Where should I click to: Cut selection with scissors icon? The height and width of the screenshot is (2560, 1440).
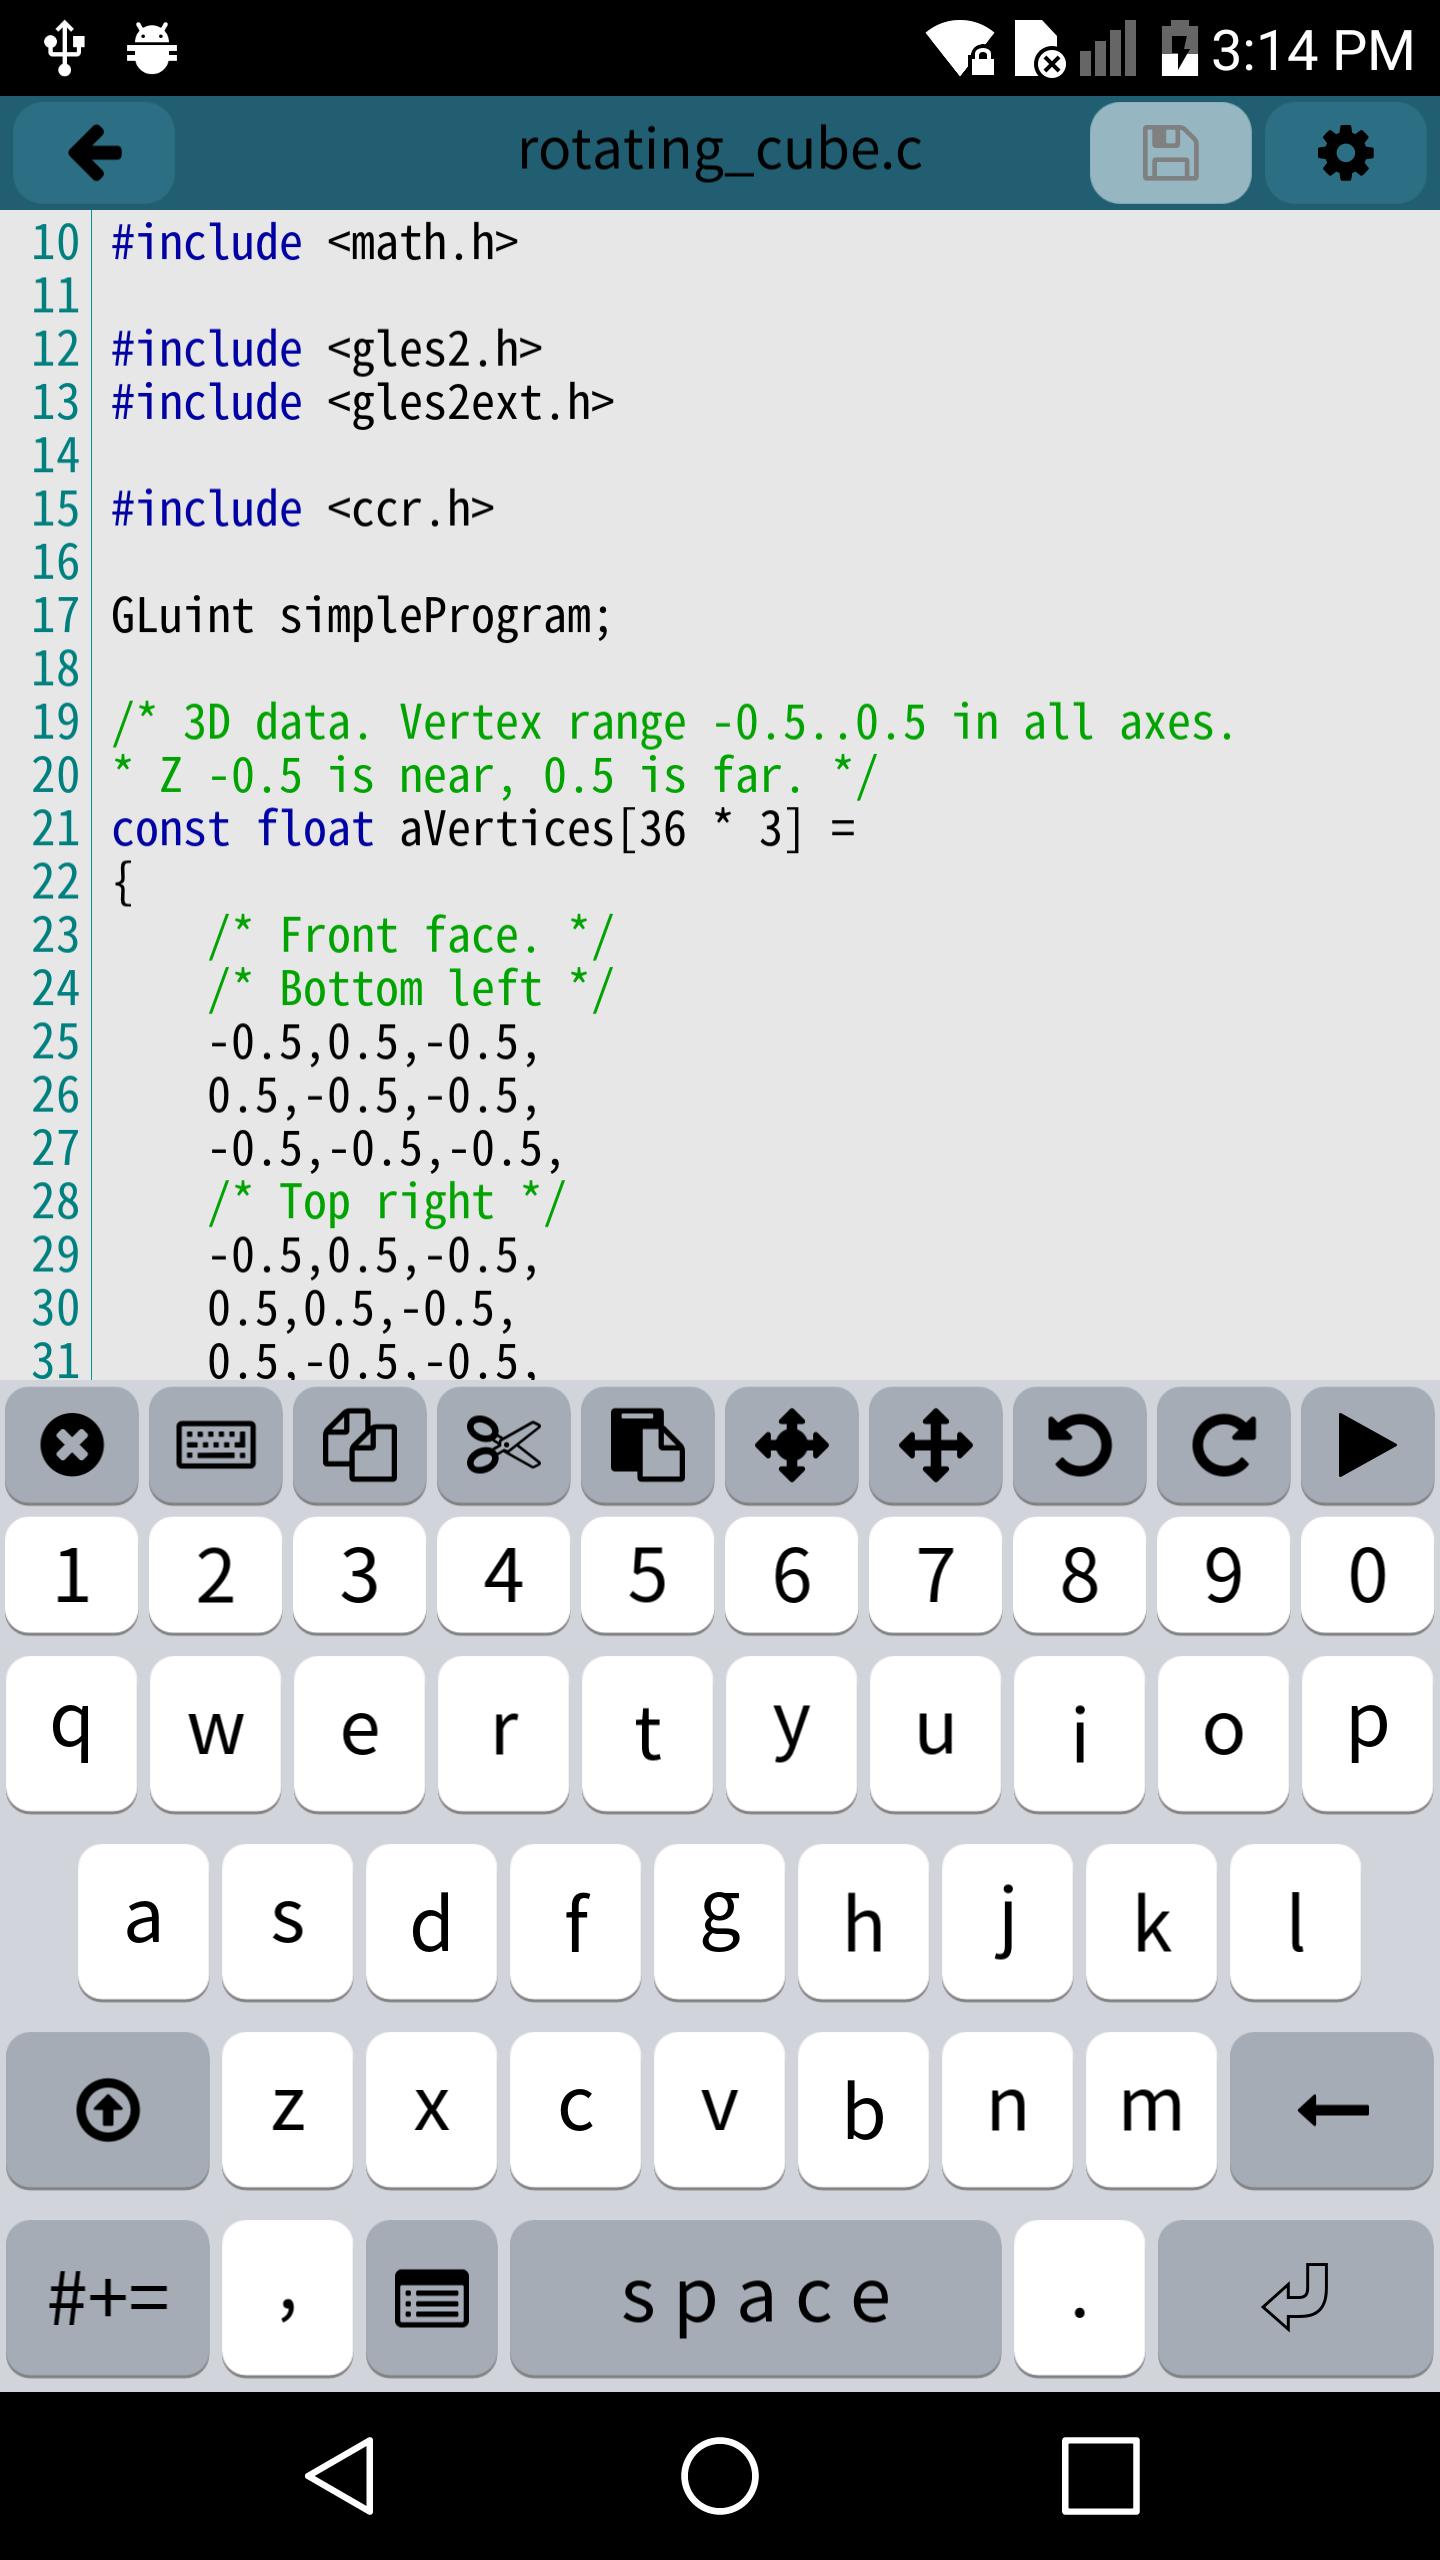click(x=504, y=1445)
